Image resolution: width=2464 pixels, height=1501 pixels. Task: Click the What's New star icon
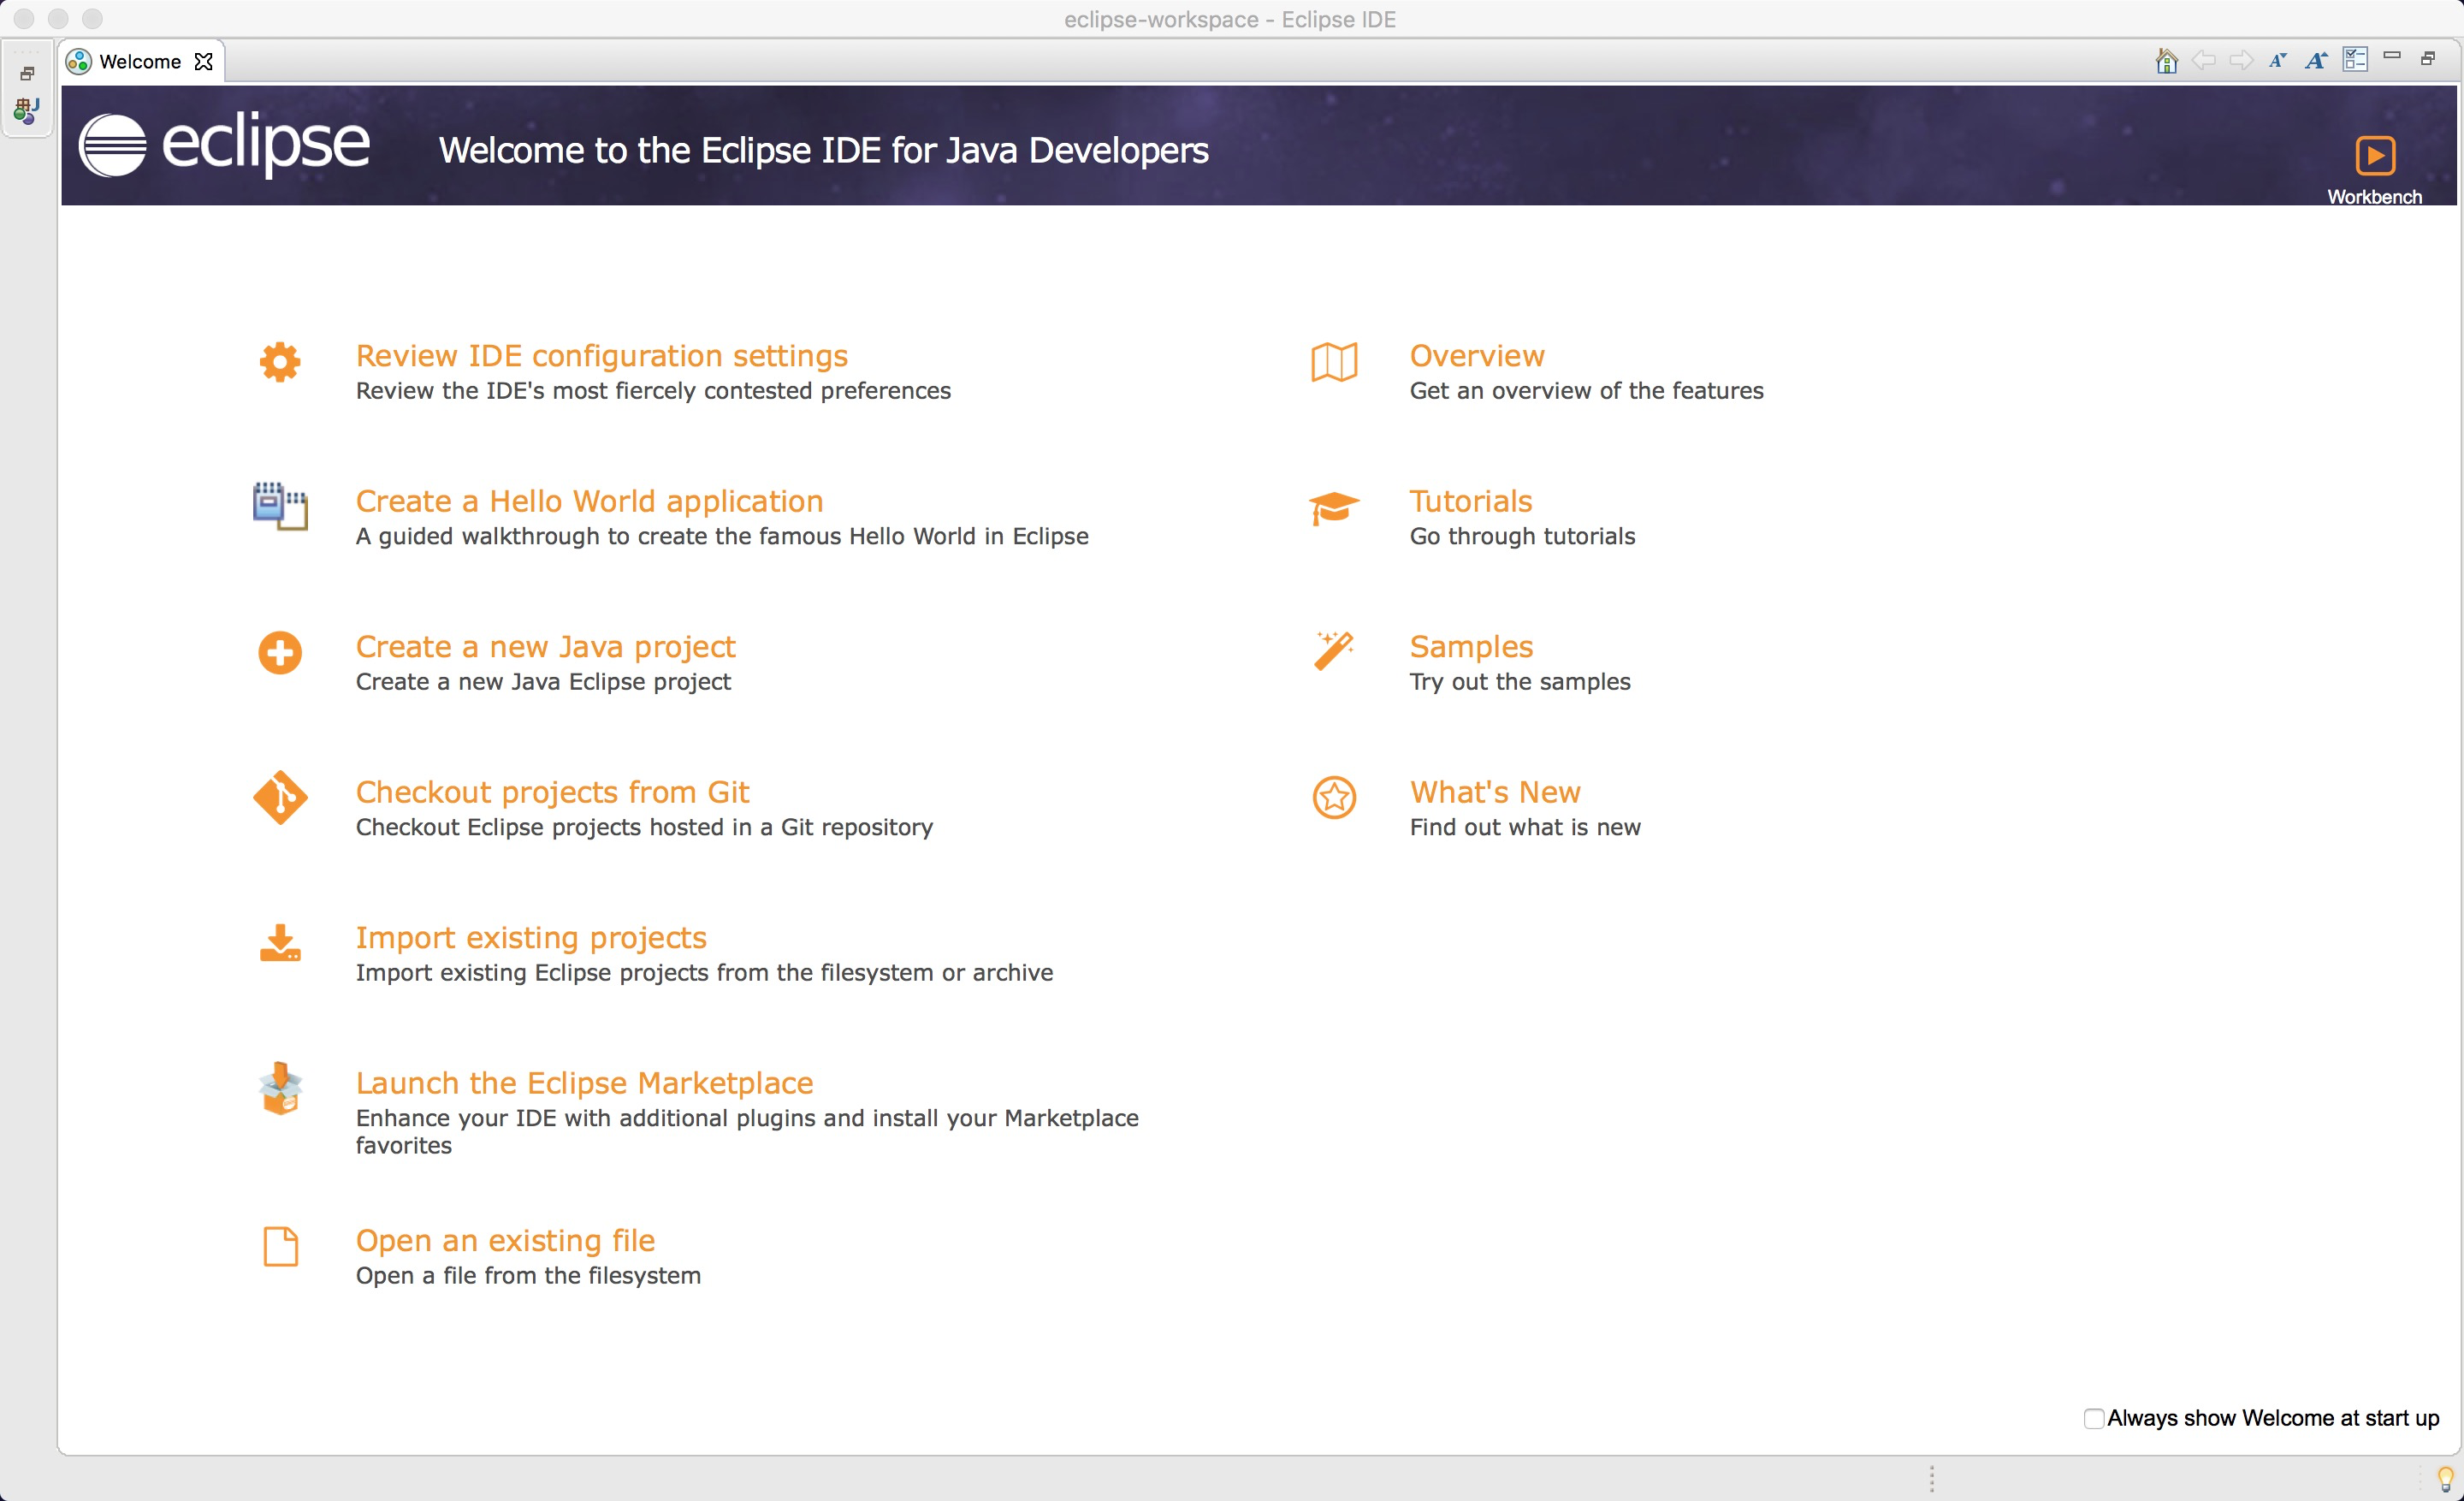[x=1334, y=798]
